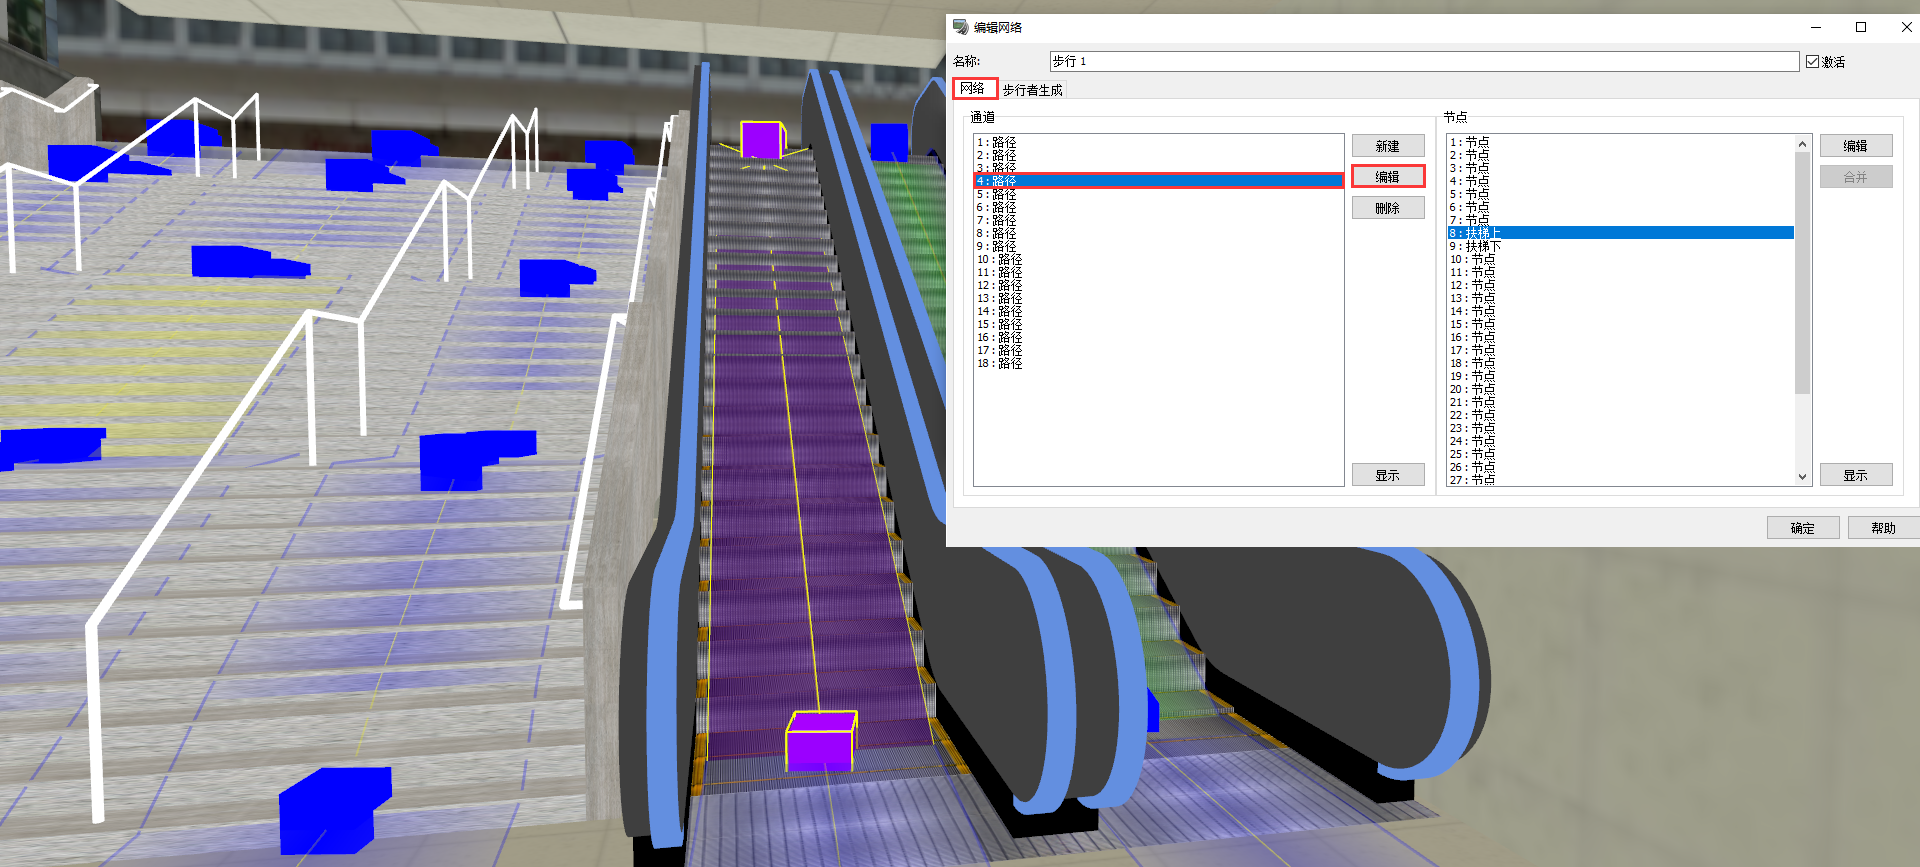The image size is (1920, 867).
Task: Select channel row 4: 路径
Action: point(1158,181)
